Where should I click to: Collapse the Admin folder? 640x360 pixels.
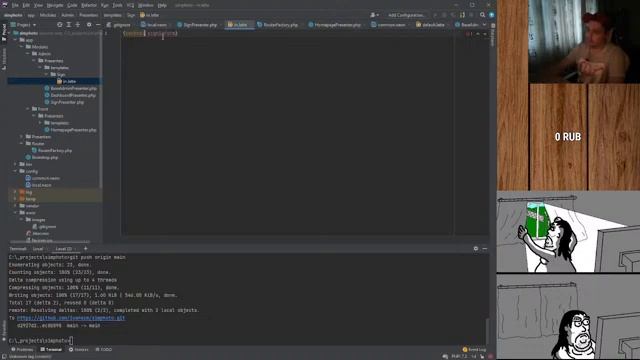click(28, 54)
